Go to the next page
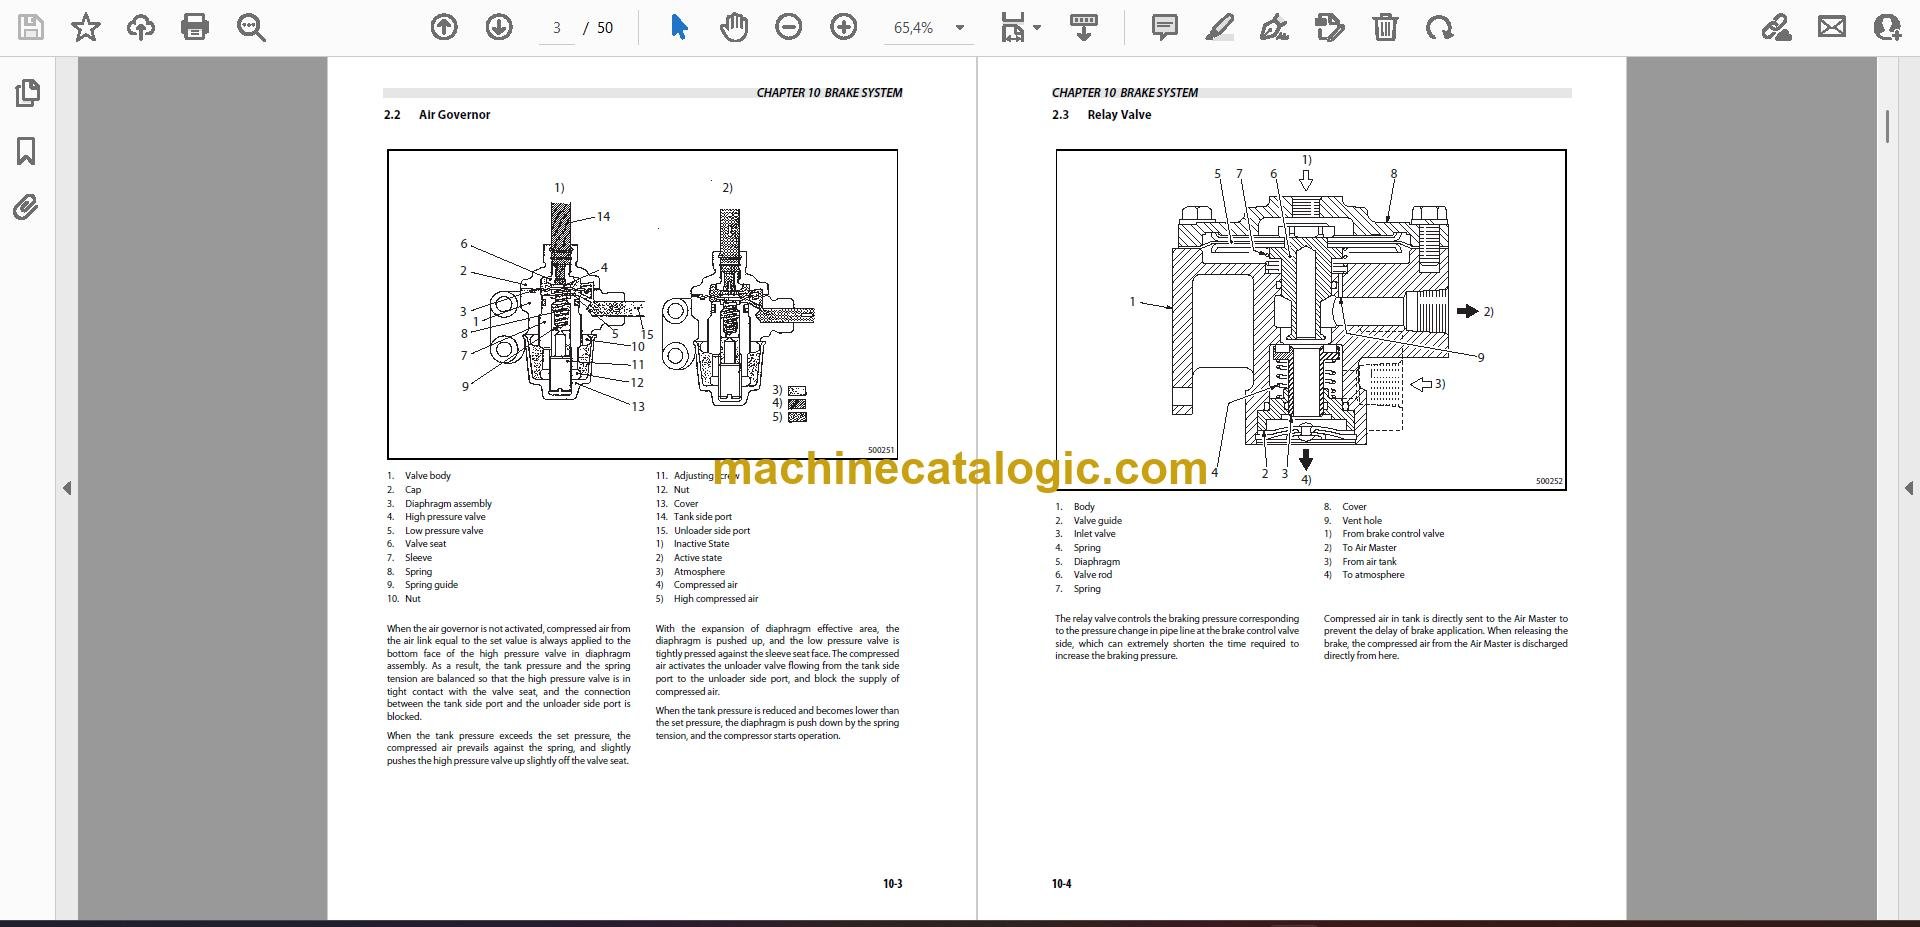Viewport: 1920px width, 927px height. click(499, 28)
